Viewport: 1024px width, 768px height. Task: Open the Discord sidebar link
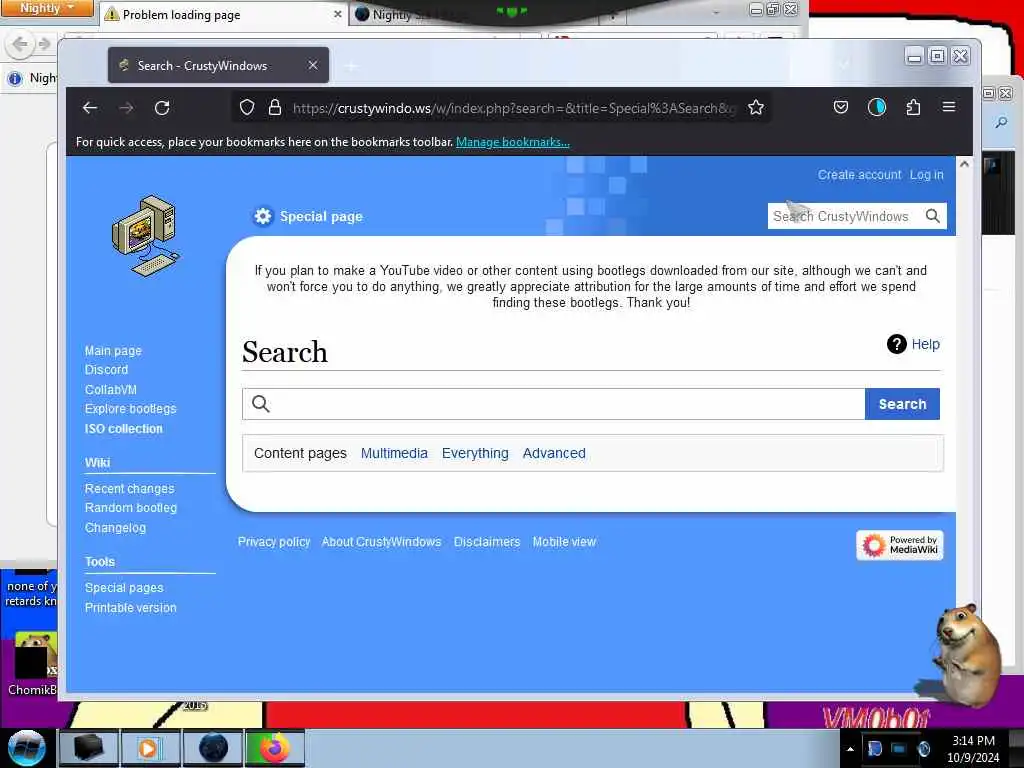pyautogui.click(x=106, y=370)
